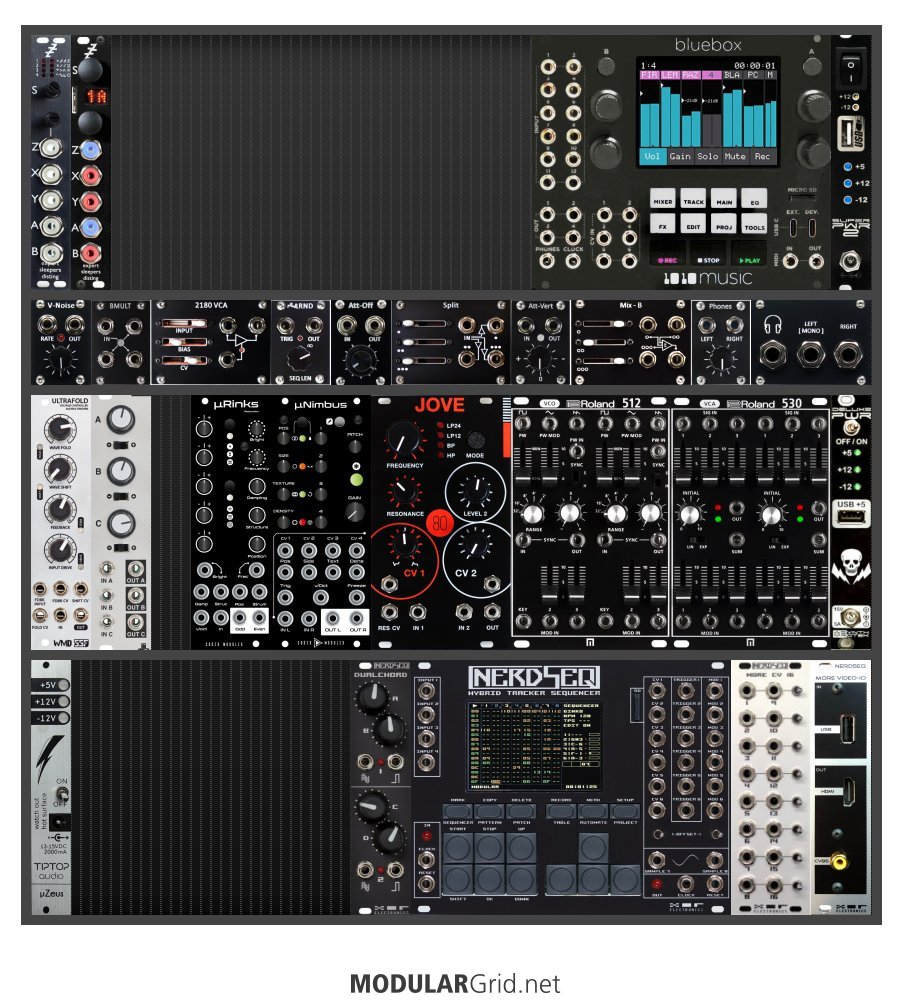Select the BLA track on bluebox screen
The width and height of the screenshot is (912, 1005).
tap(731, 75)
